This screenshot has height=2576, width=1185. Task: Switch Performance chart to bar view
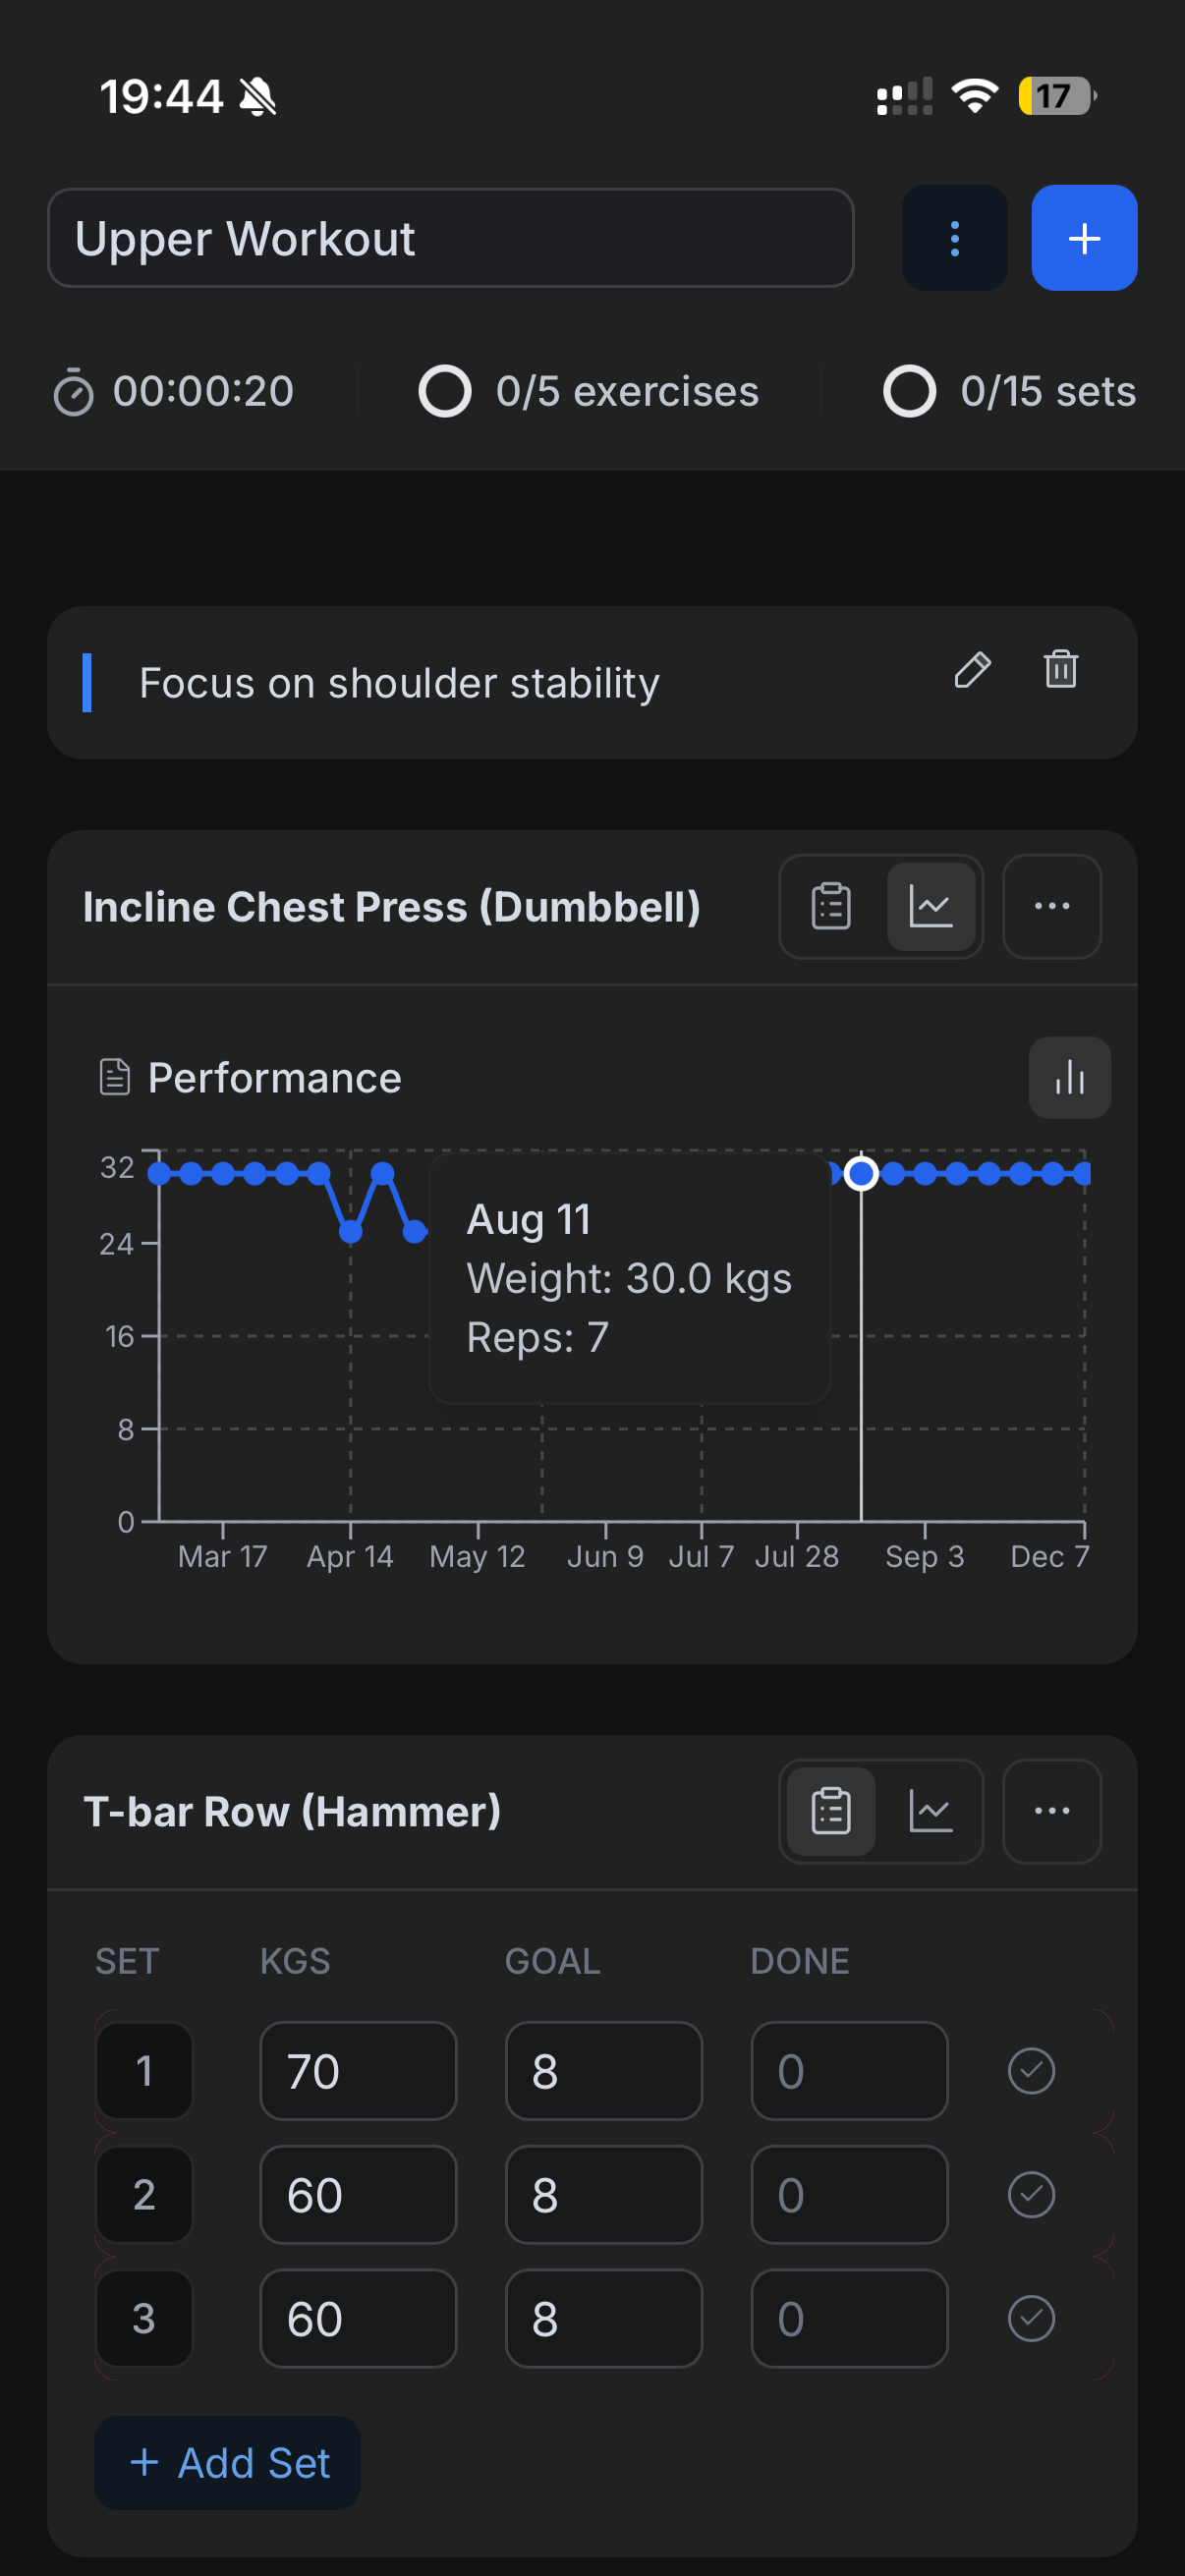tap(1069, 1078)
